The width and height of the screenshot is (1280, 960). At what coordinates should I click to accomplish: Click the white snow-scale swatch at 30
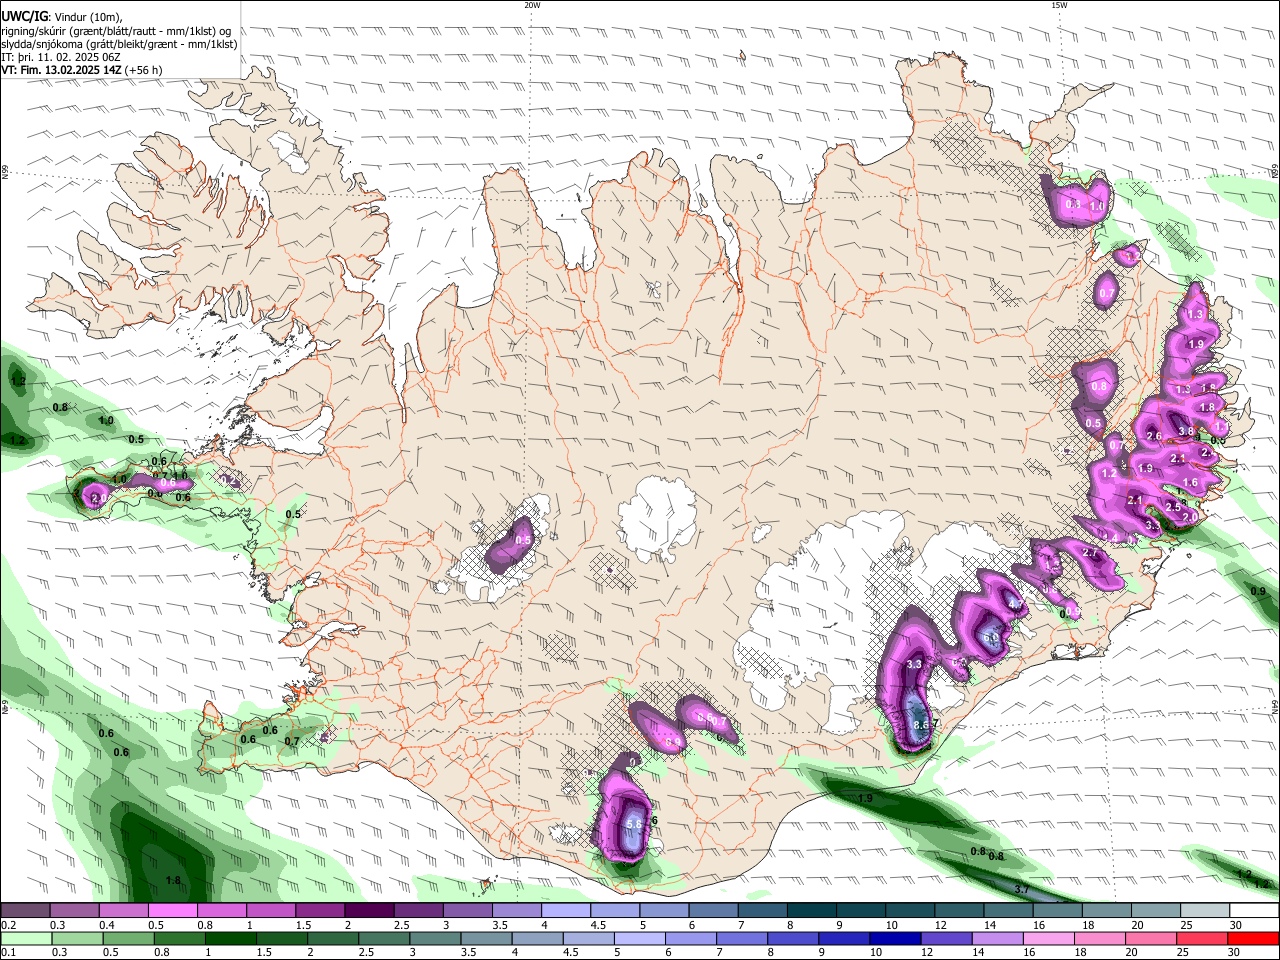(x=1254, y=910)
